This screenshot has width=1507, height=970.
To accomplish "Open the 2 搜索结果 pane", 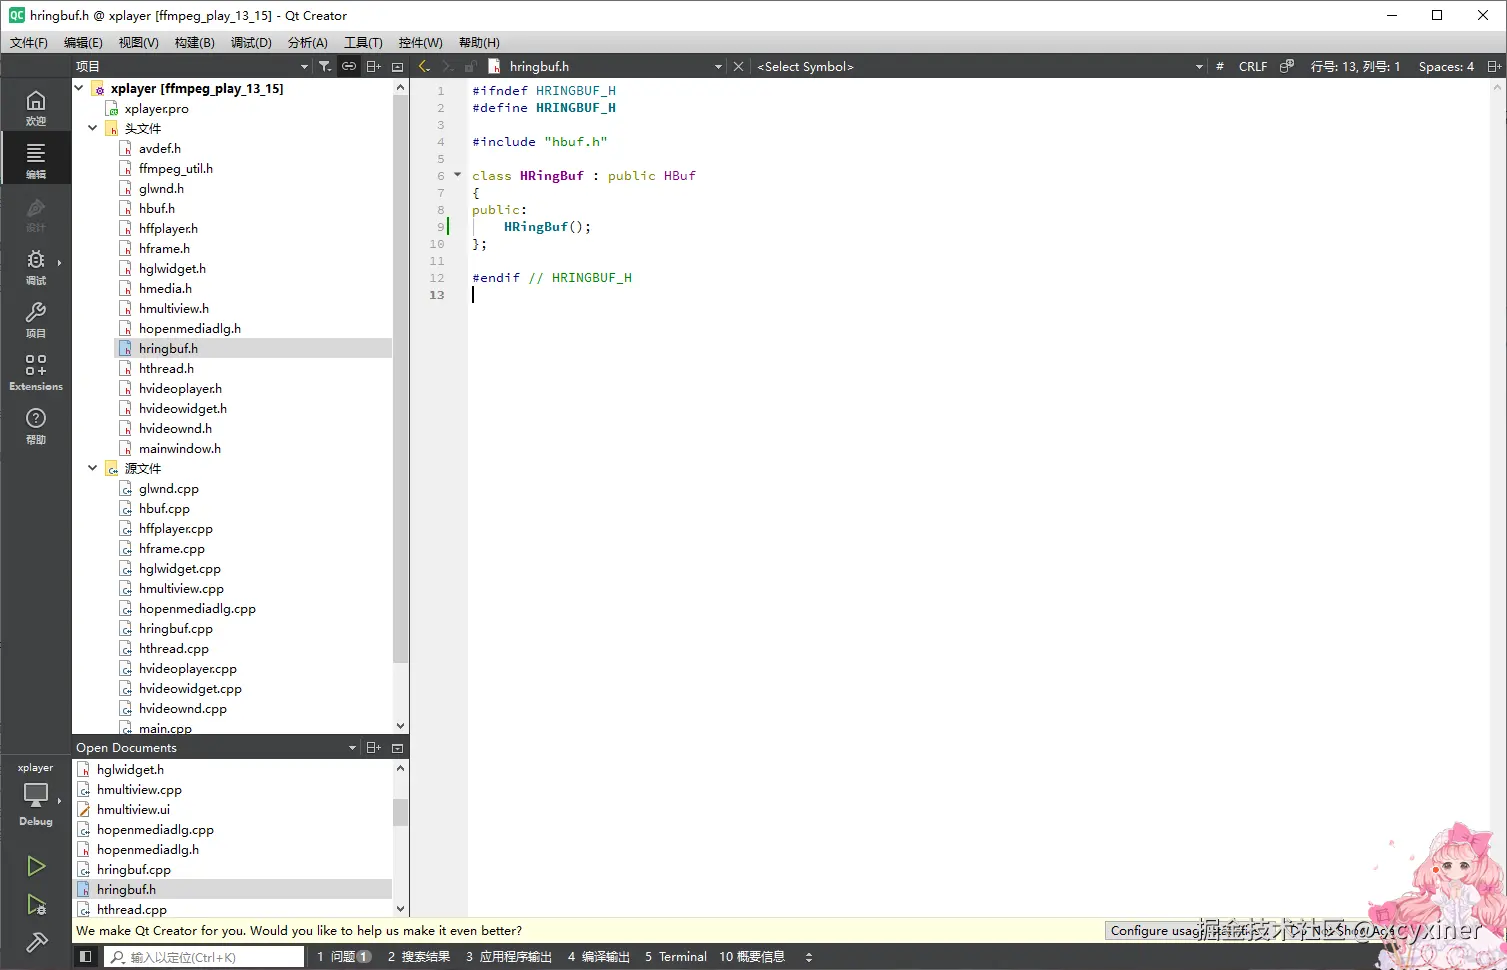I will pyautogui.click(x=419, y=957).
